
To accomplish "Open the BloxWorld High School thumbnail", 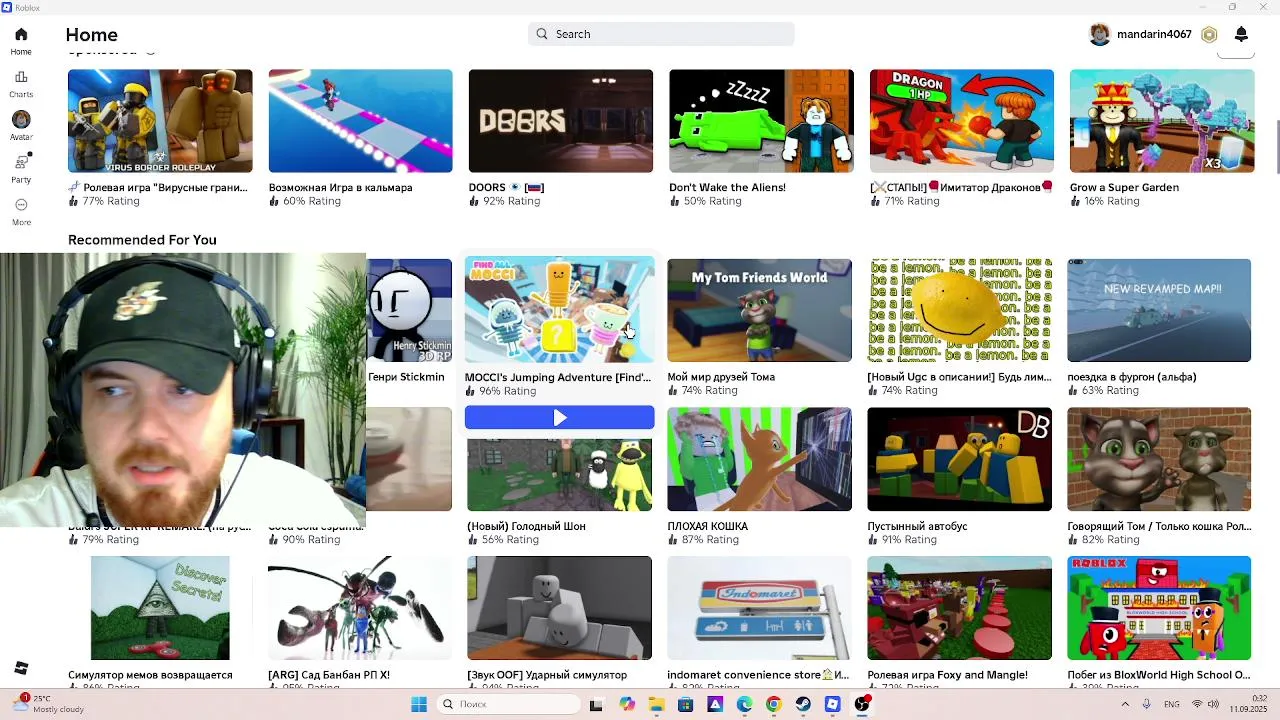I will click(1159, 608).
